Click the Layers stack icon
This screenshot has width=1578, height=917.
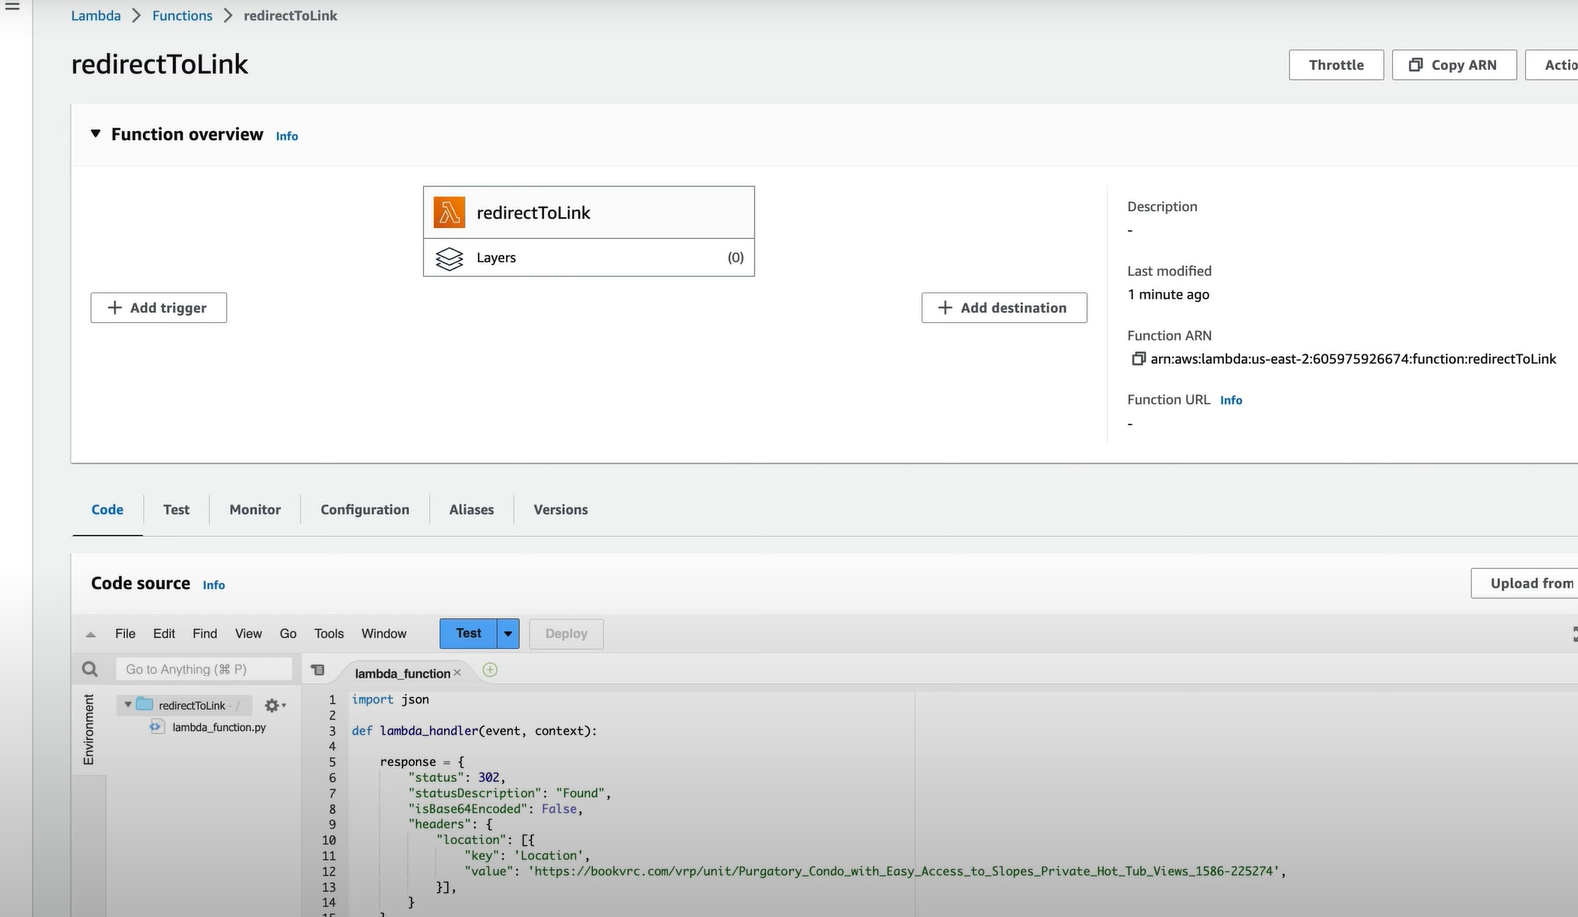pyautogui.click(x=449, y=258)
